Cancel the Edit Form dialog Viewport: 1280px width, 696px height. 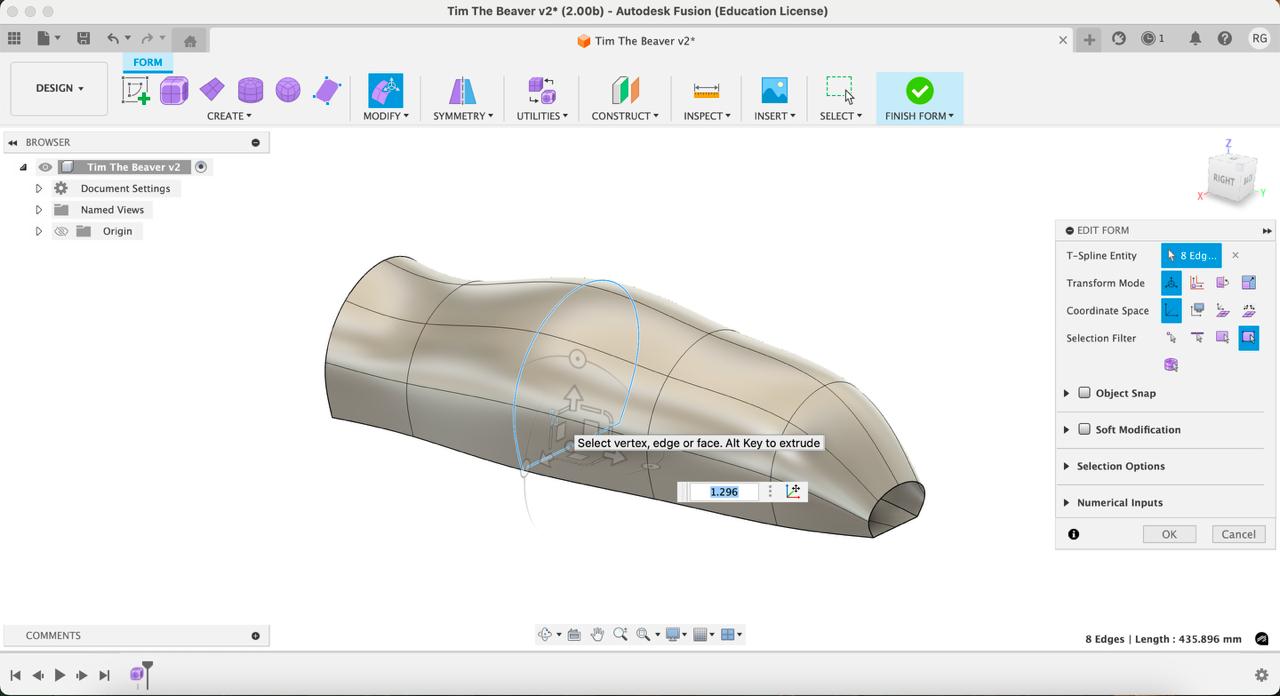click(1238, 534)
